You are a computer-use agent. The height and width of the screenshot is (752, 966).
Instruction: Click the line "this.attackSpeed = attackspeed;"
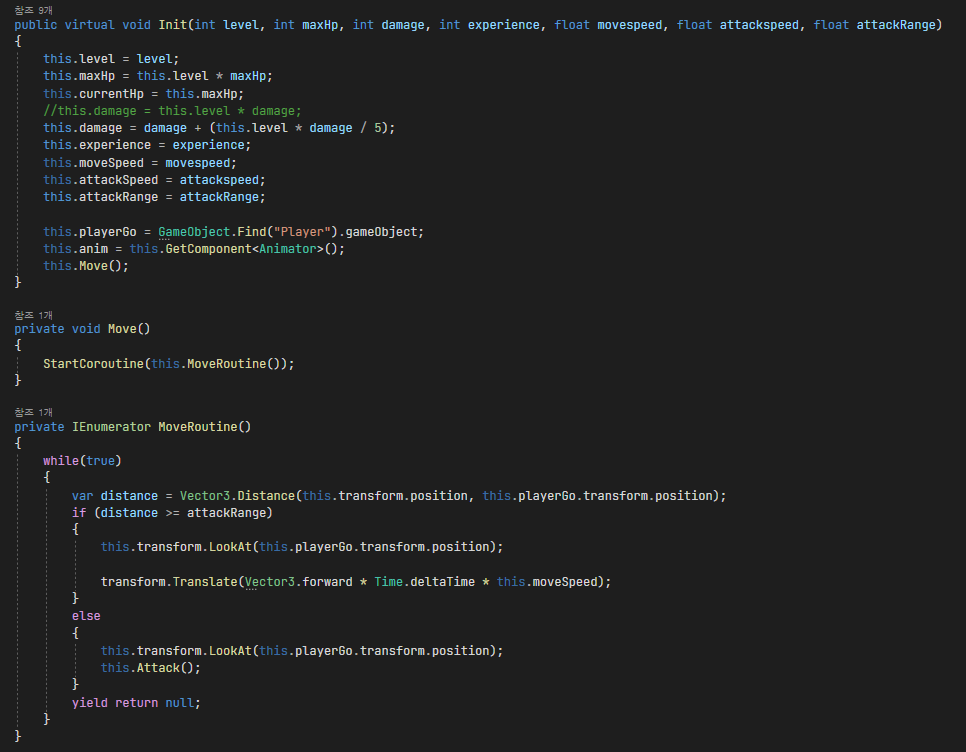154,180
